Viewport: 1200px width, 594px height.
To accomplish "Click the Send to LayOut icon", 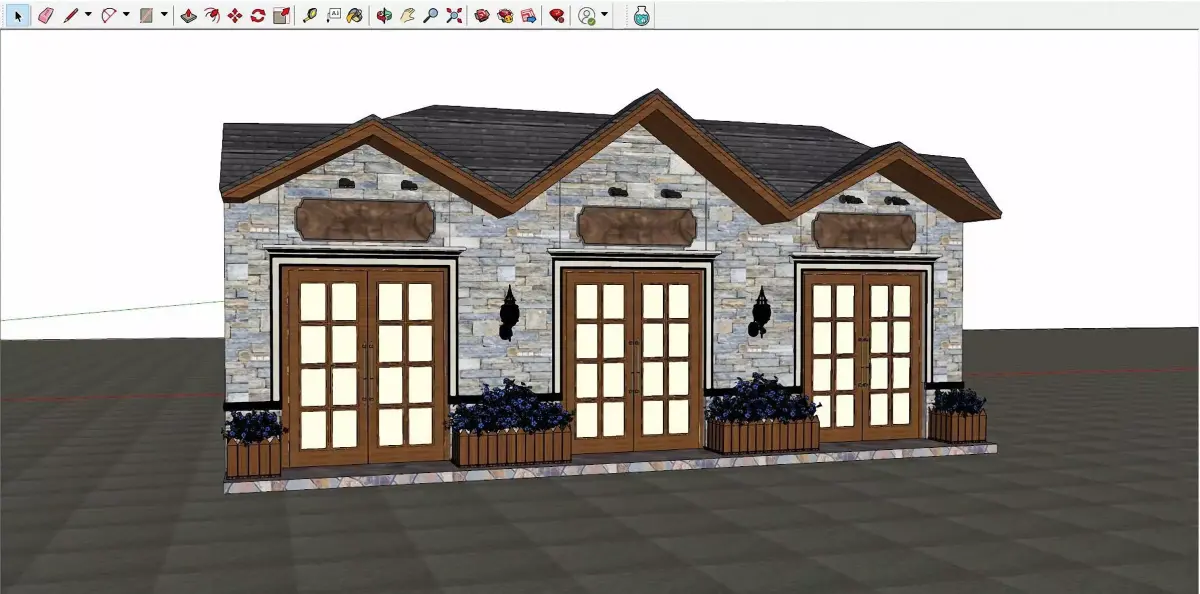I will point(529,15).
